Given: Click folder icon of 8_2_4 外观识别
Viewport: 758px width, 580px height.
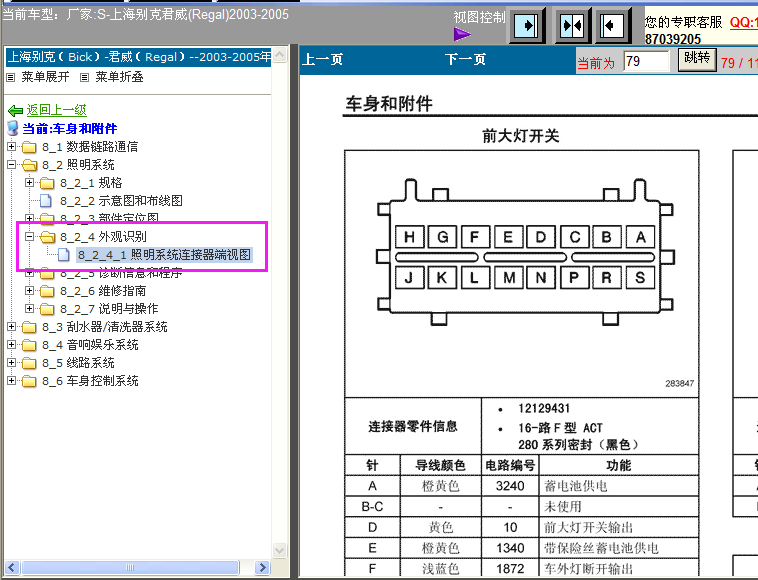Looking at the screenshot, I should [47, 236].
